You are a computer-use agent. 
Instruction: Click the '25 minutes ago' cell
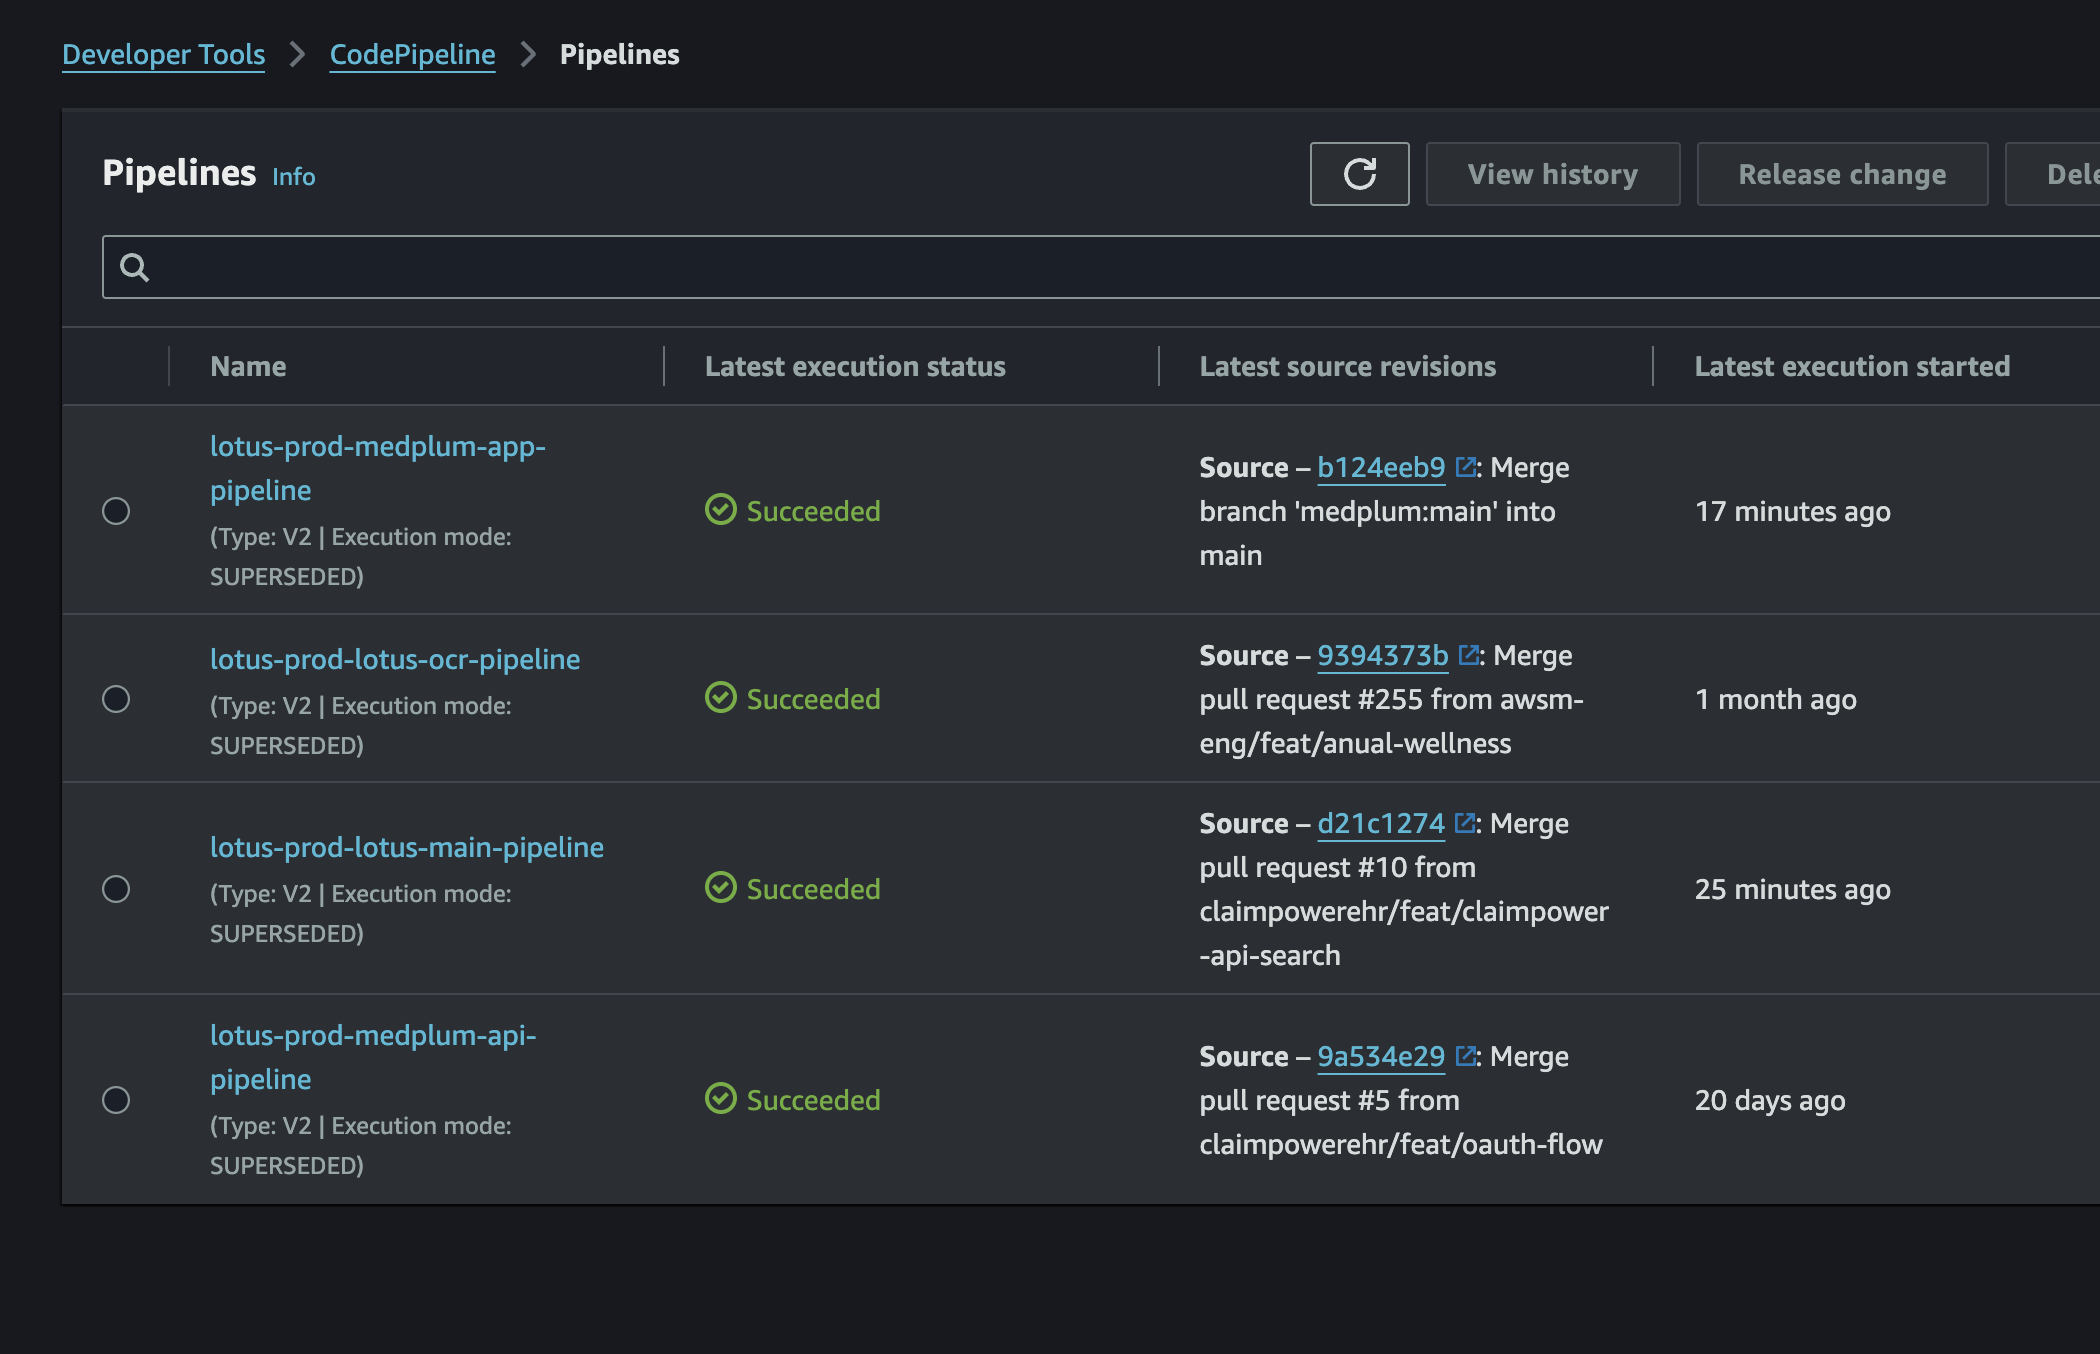(1792, 889)
